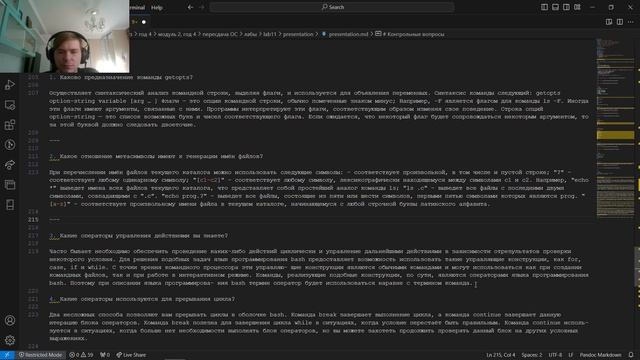This screenshot has height=360, width=640.
Task: Open the Customize Layout icon
Action: point(577,7)
